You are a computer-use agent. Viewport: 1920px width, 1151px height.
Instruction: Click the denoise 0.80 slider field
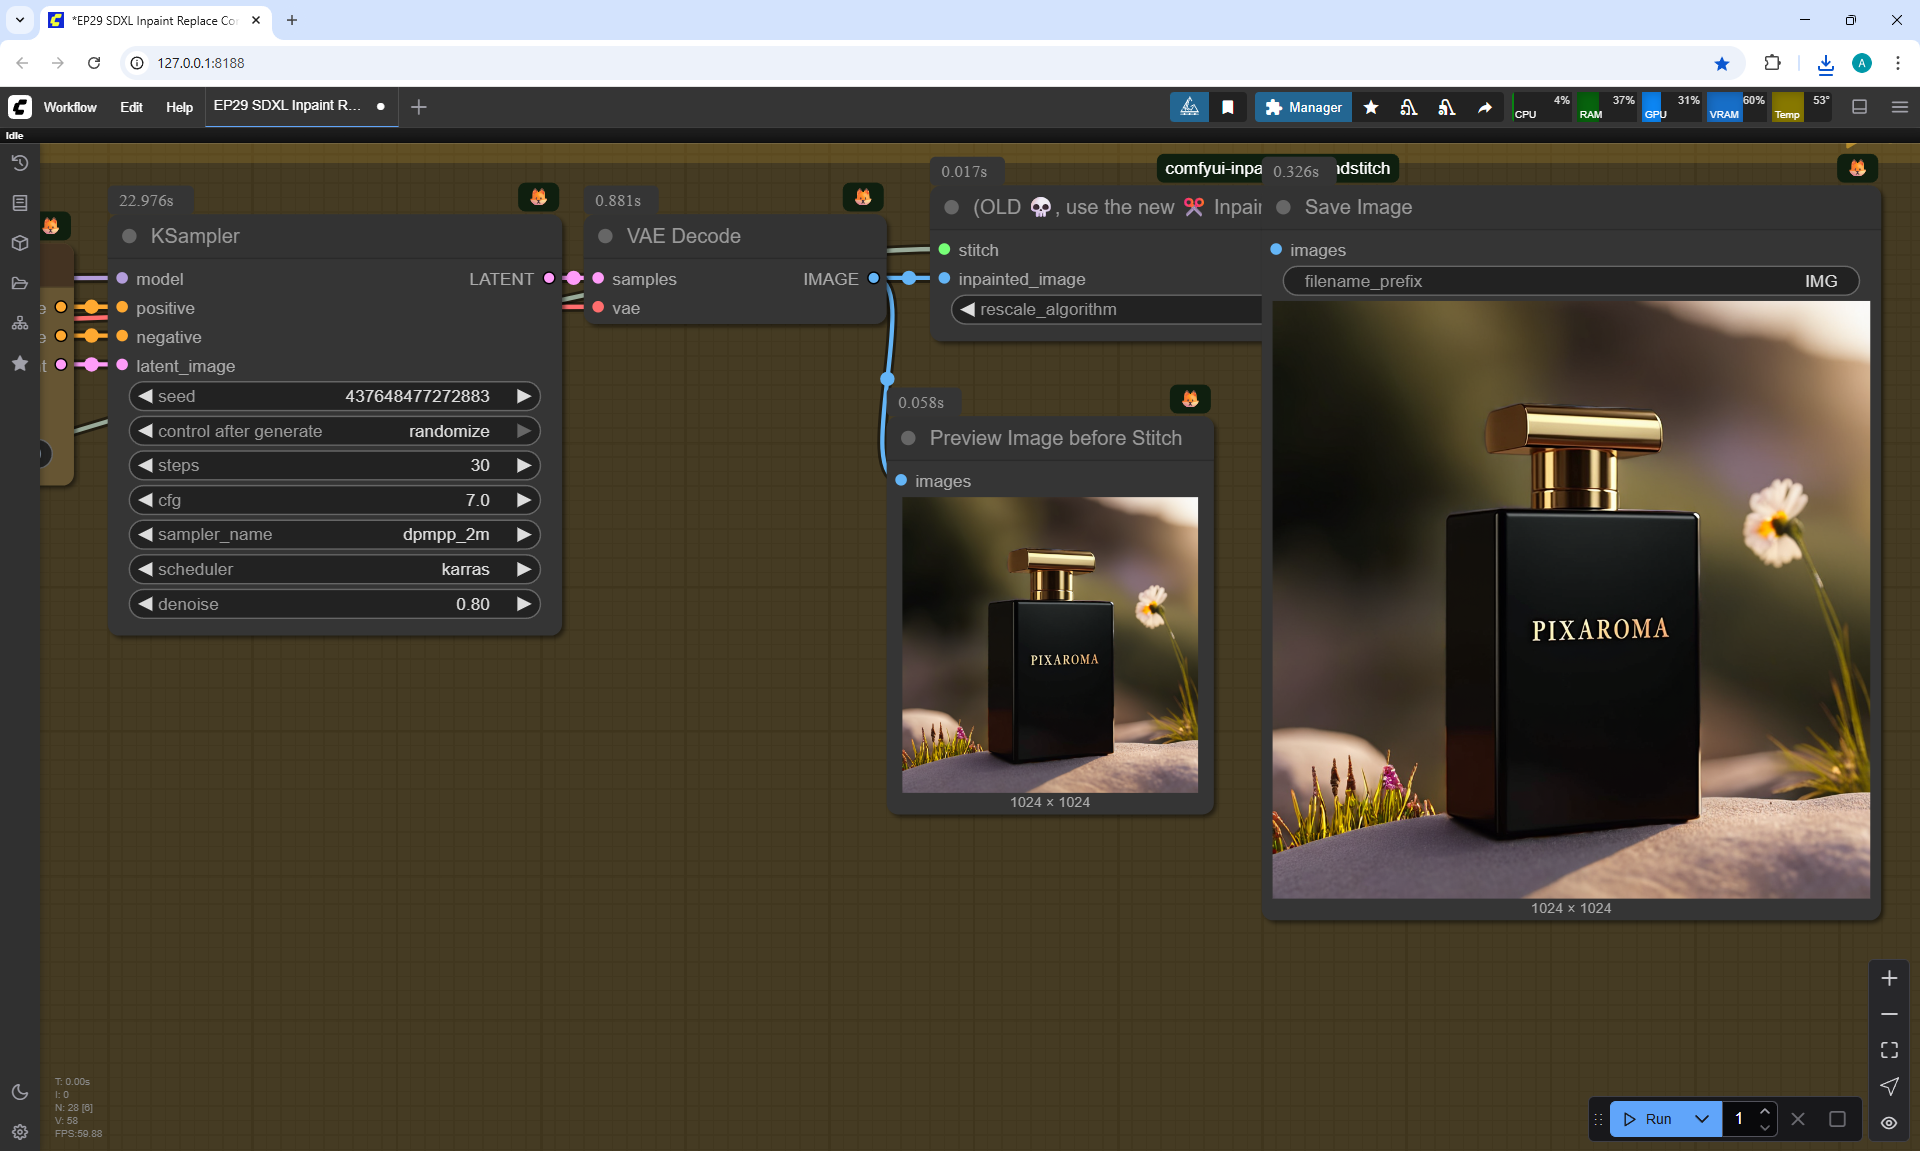[x=334, y=604]
